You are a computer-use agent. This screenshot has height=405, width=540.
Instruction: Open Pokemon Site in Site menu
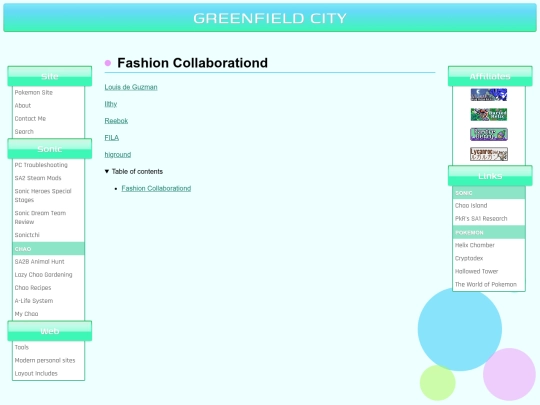click(x=34, y=92)
